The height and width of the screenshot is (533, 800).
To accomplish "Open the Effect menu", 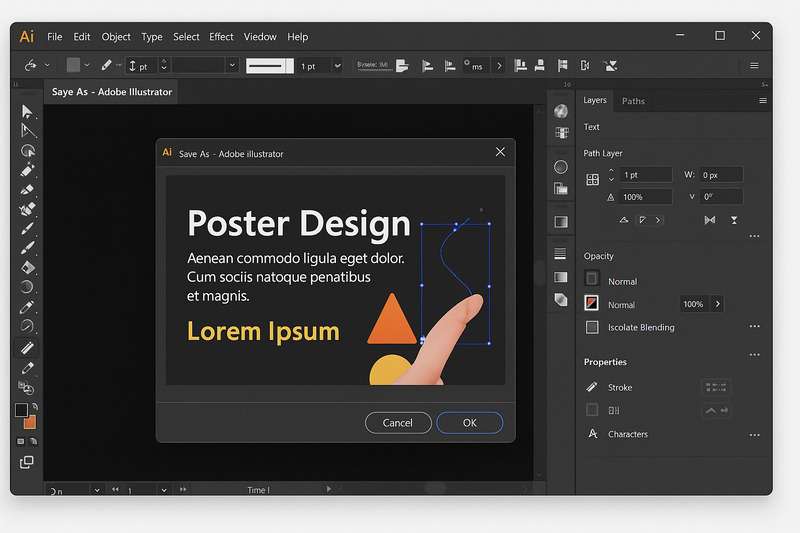I will coord(221,37).
